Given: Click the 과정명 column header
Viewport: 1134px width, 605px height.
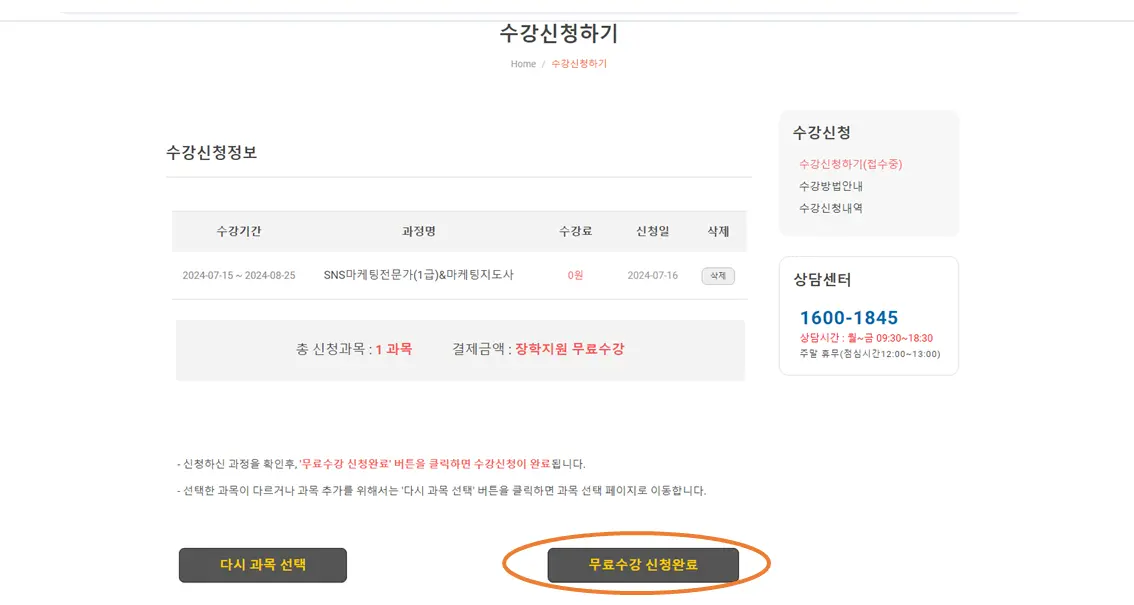Looking at the screenshot, I should pyautogui.click(x=419, y=231).
